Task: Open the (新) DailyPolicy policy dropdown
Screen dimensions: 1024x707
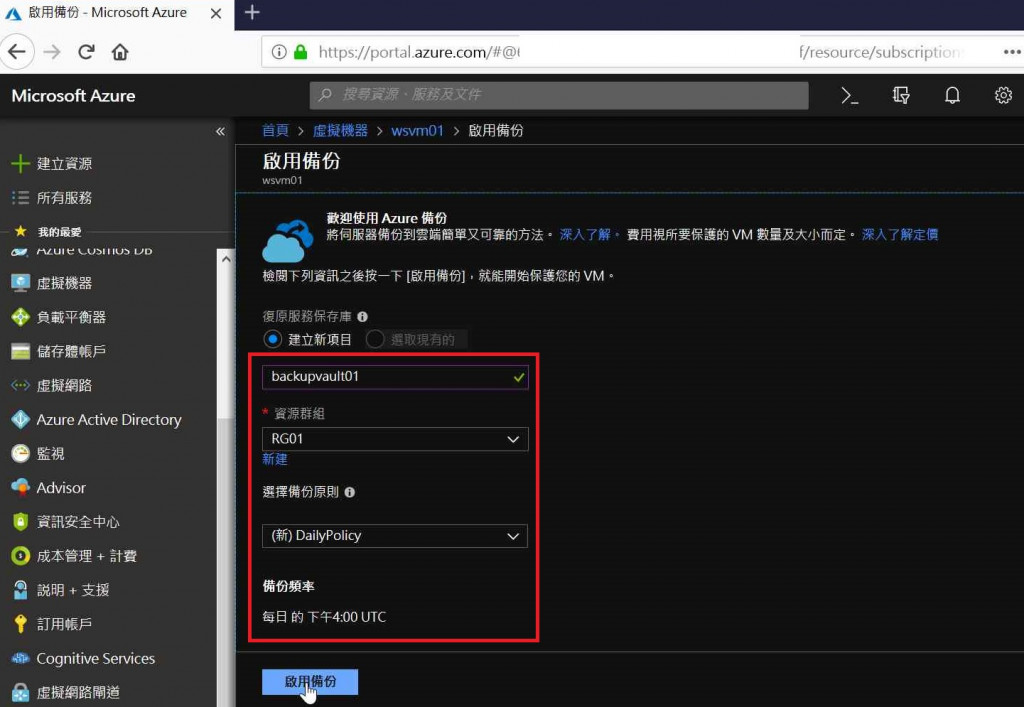Action: [395, 536]
